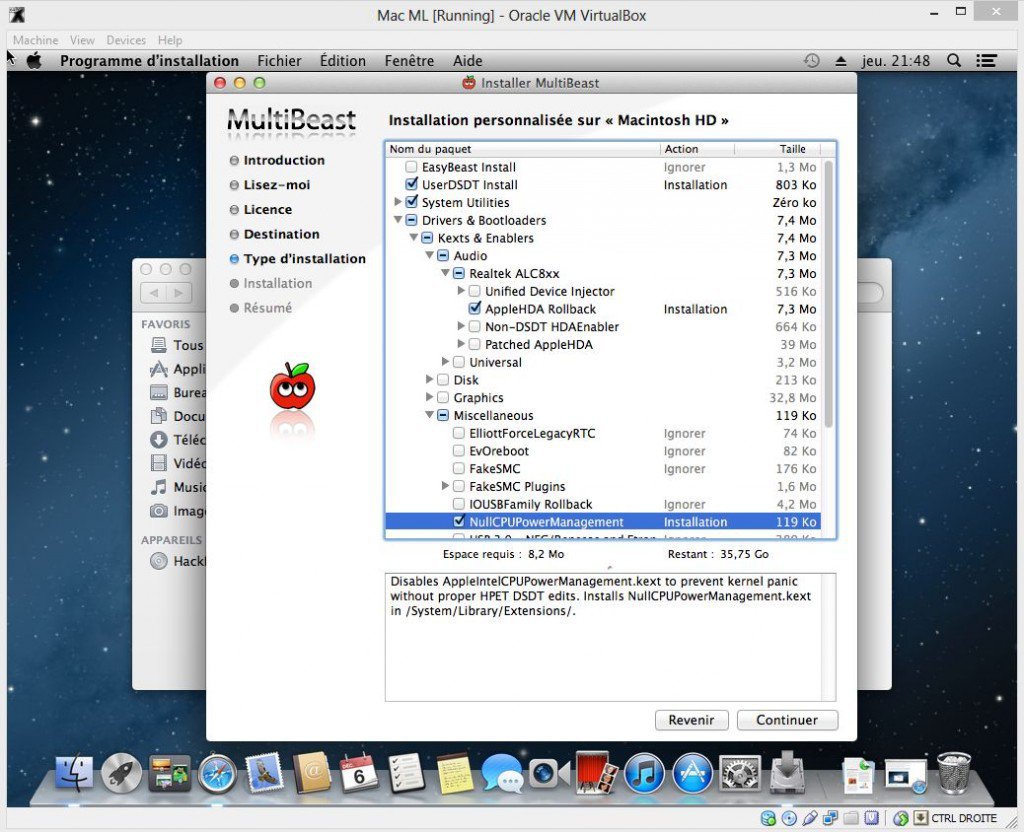The image size is (1024, 832).
Task: Open Finder from the Dock
Action: point(74,775)
